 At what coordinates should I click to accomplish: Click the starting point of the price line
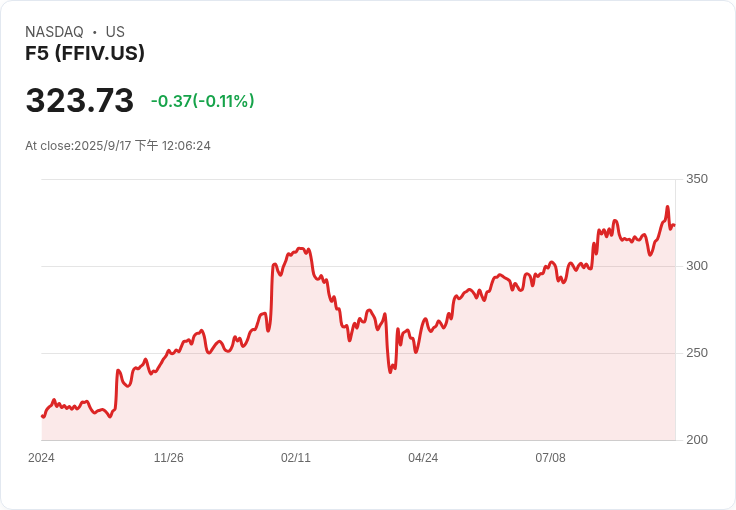tap(42, 416)
